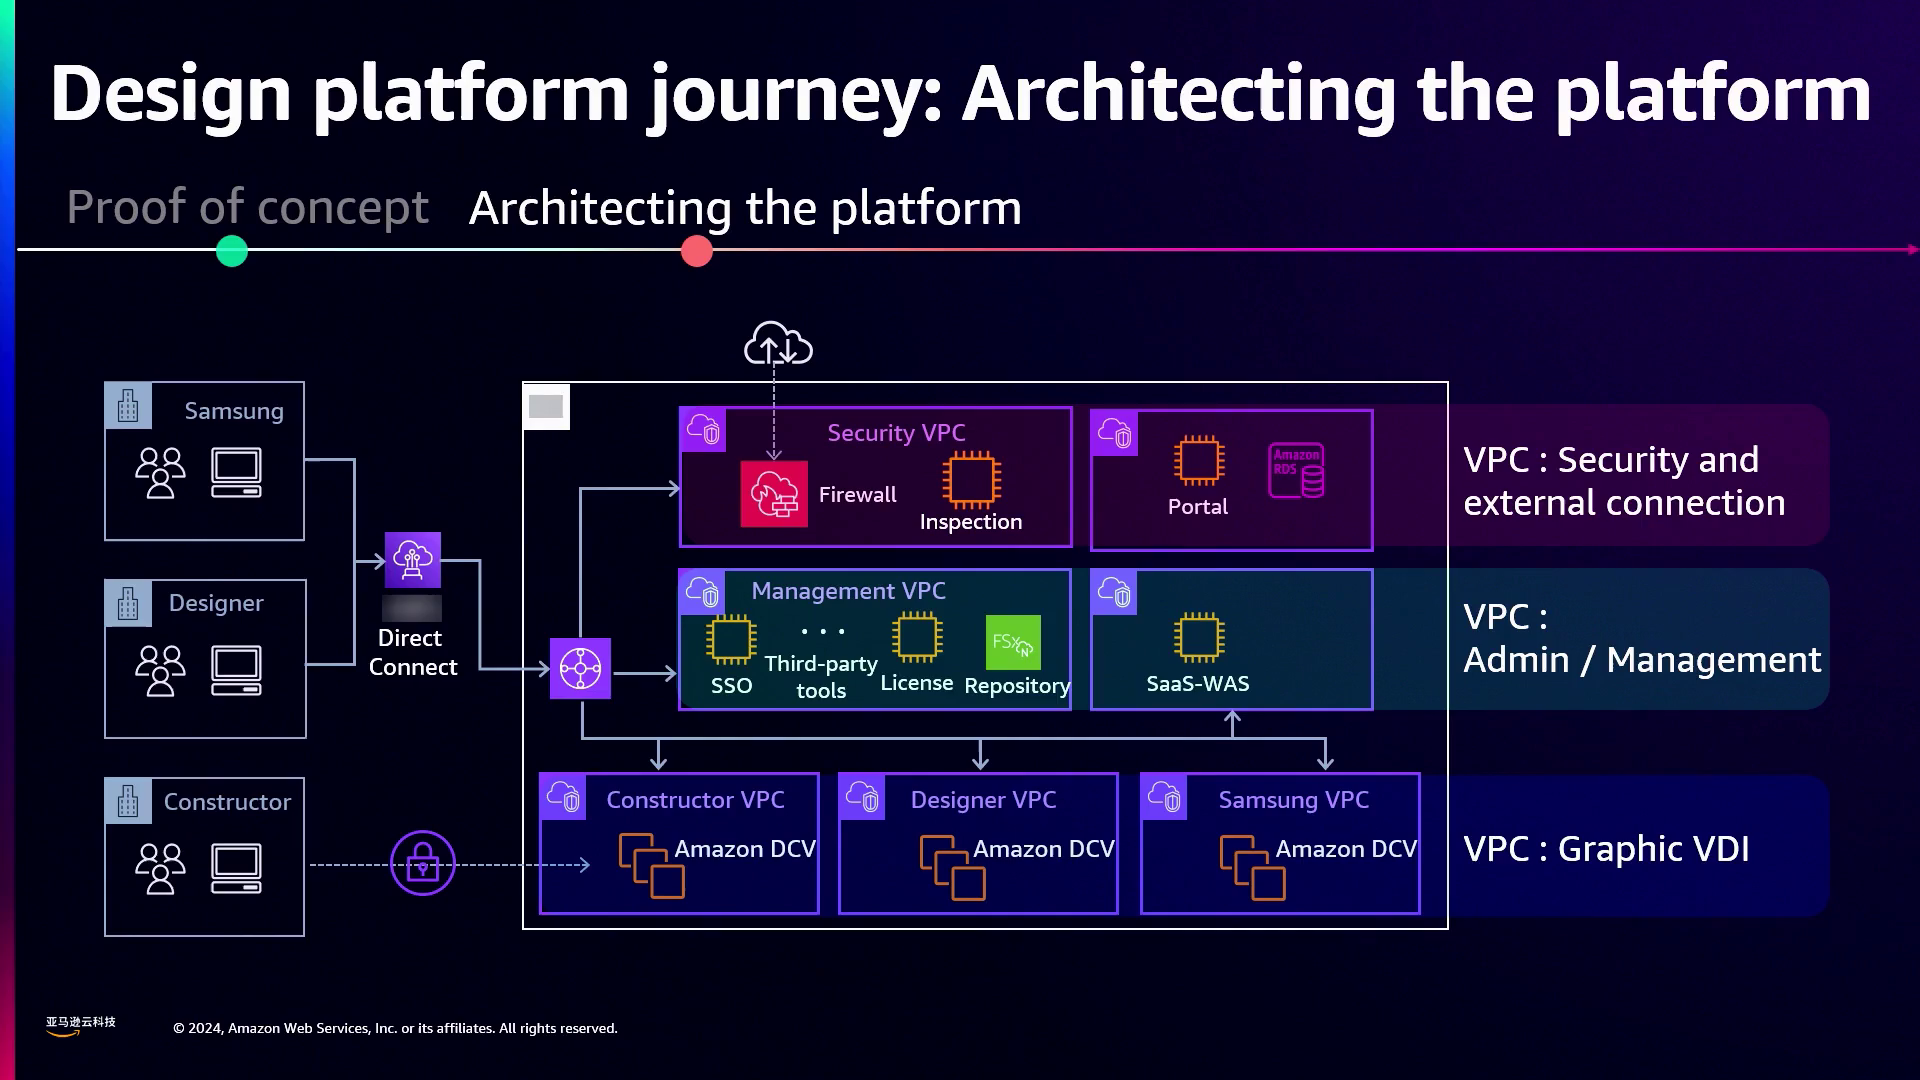Click the Inspection chip icon
Viewport: 1920px width, 1080px height.
[x=970, y=479]
